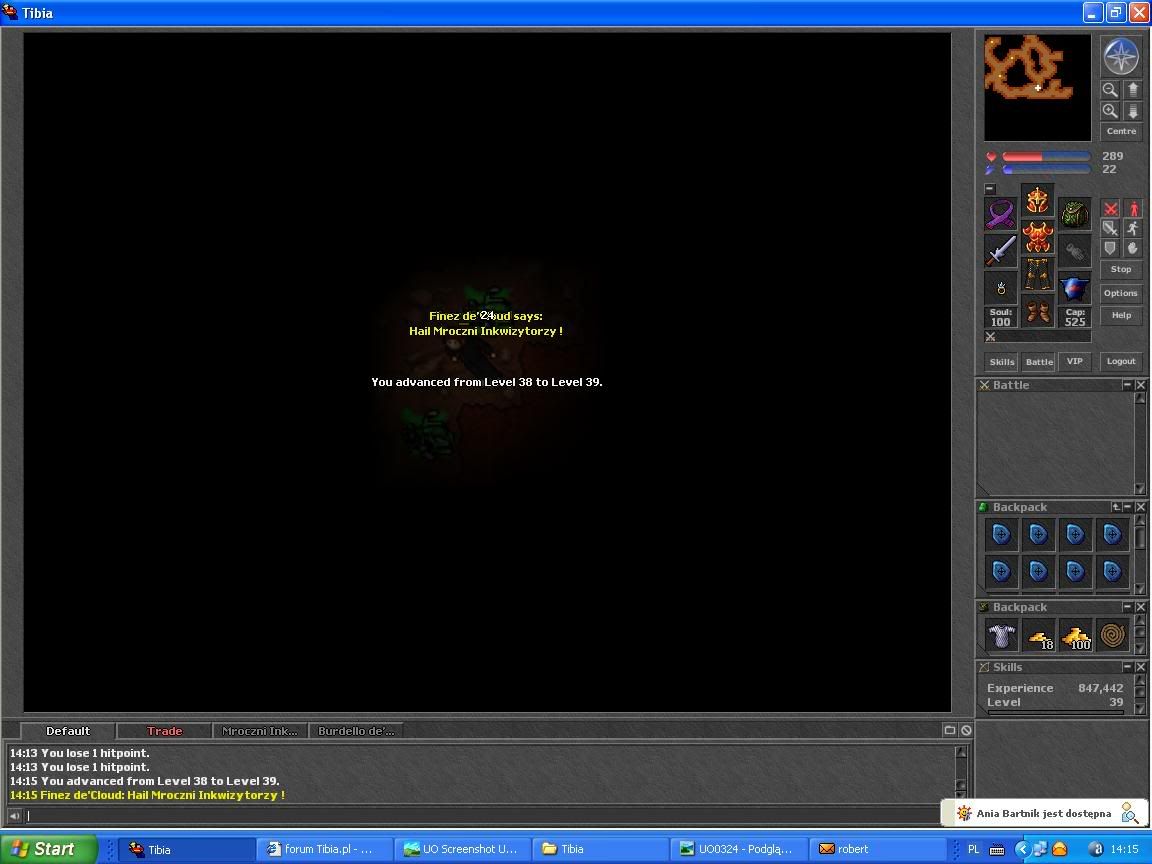Click the sword in the weapon slot
Viewport: 1152px width, 864px height.
click(x=1001, y=251)
